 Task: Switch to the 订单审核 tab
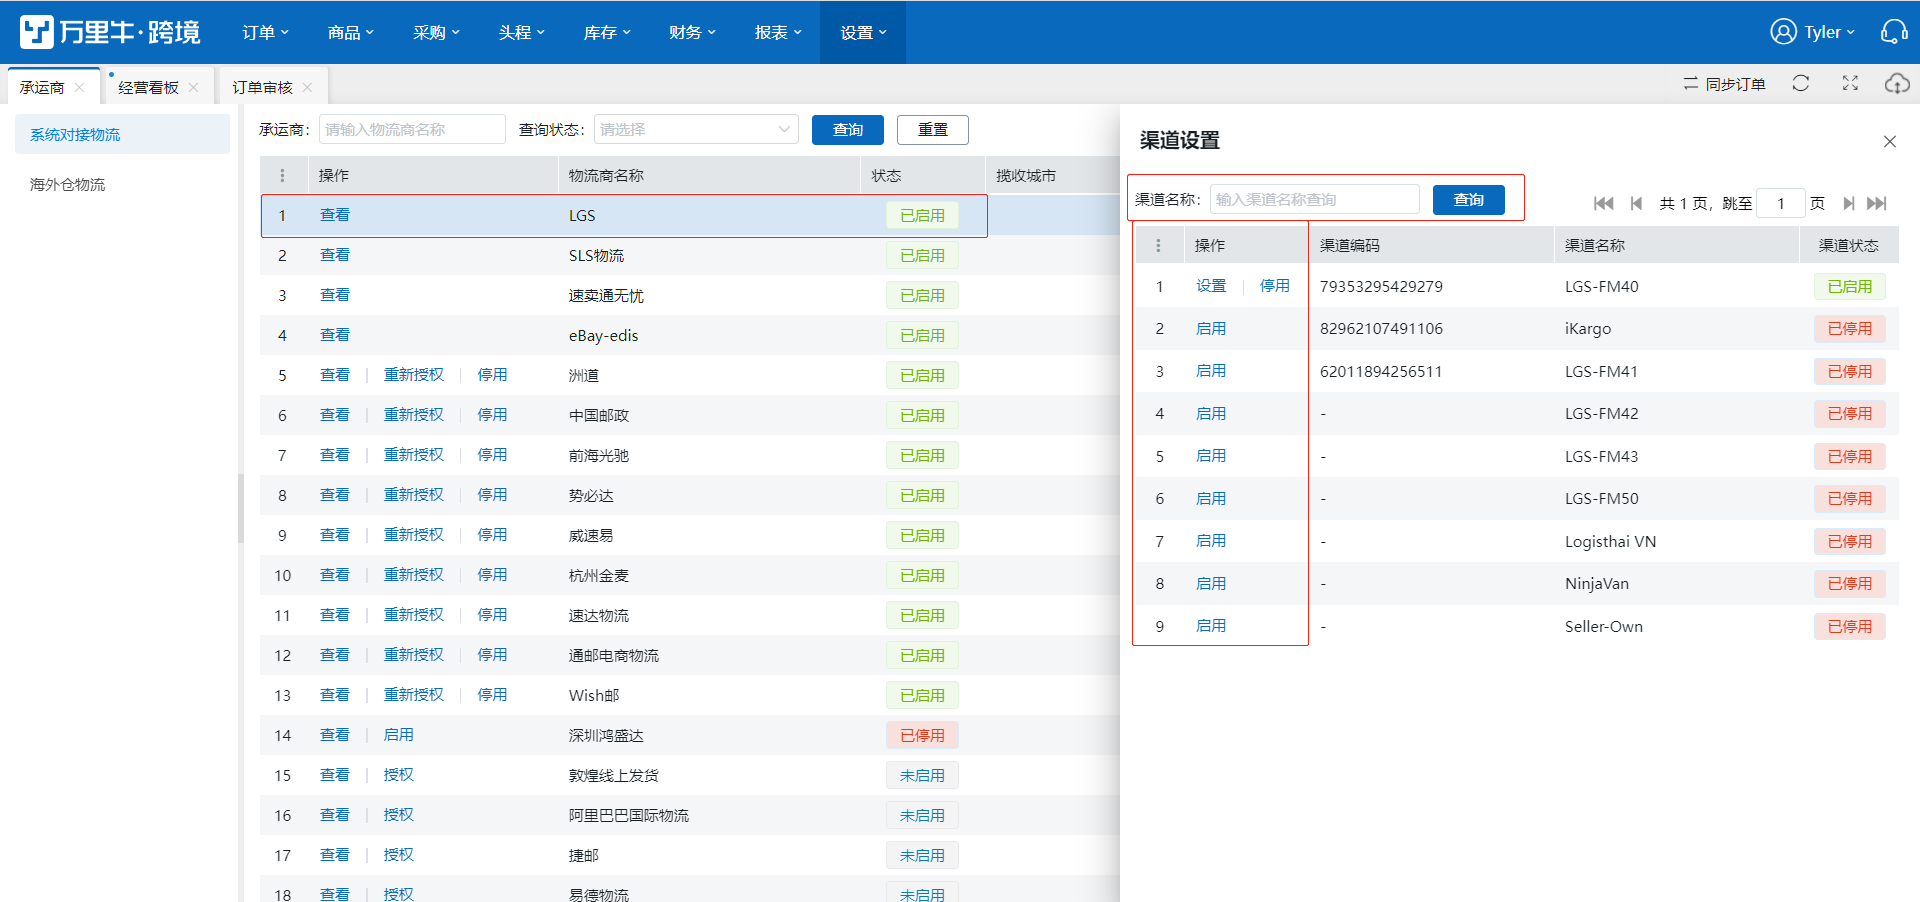[x=262, y=88]
